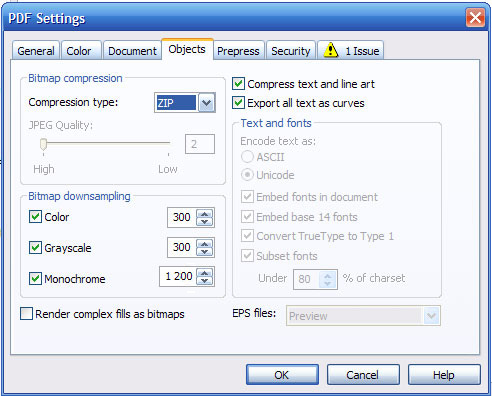492x396 pixels.
Task: Increase Color downsampling value with up arrow
Action: 205,214
